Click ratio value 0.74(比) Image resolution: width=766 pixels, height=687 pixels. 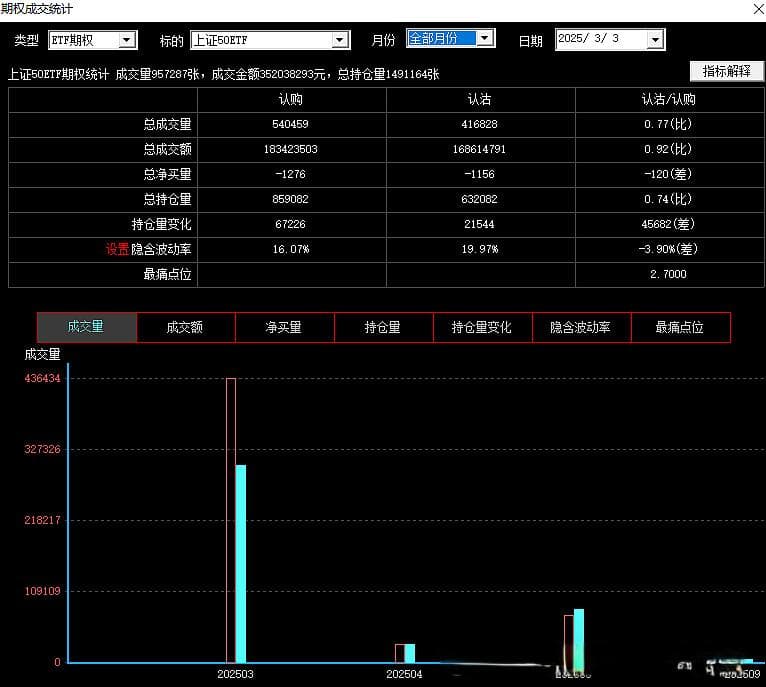point(668,199)
